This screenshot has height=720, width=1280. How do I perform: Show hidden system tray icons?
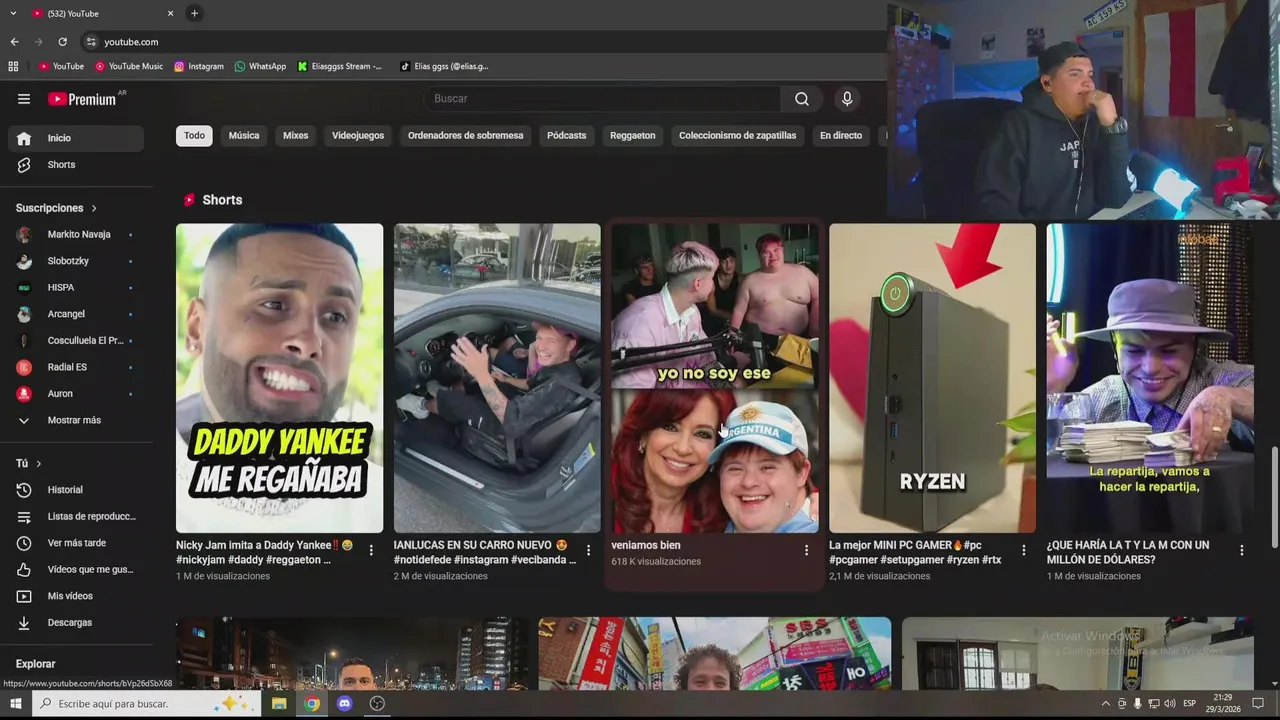(x=1105, y=704)
